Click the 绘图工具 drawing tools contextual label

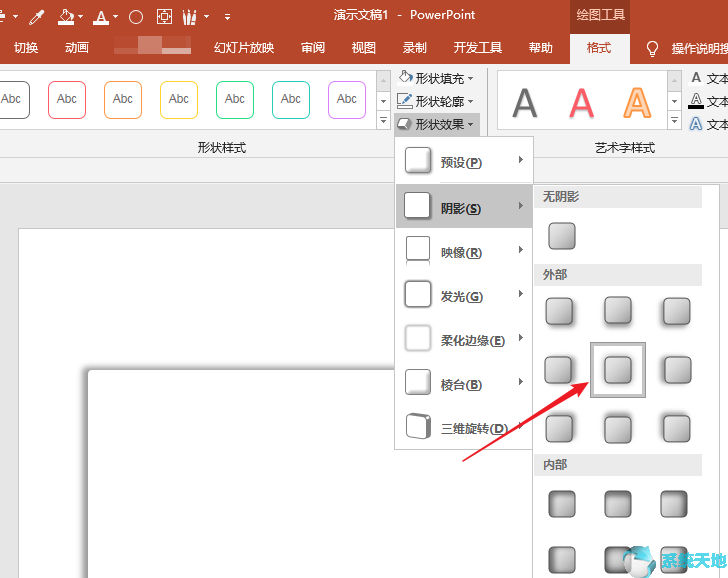(600, 15)
